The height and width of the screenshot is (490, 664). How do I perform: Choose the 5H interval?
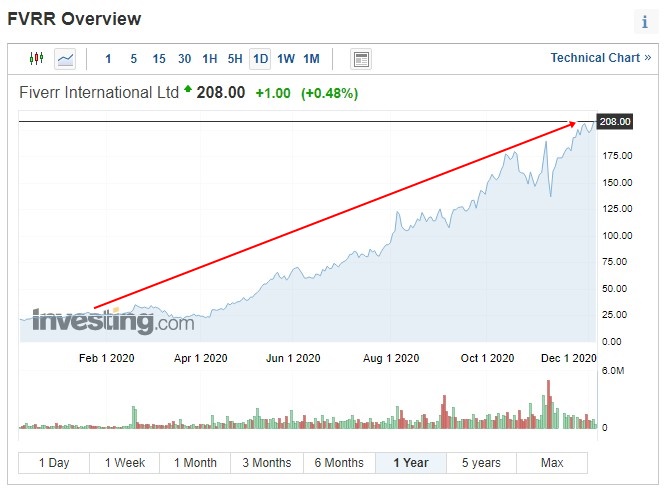pyautogui.click(x=235, y=59)
